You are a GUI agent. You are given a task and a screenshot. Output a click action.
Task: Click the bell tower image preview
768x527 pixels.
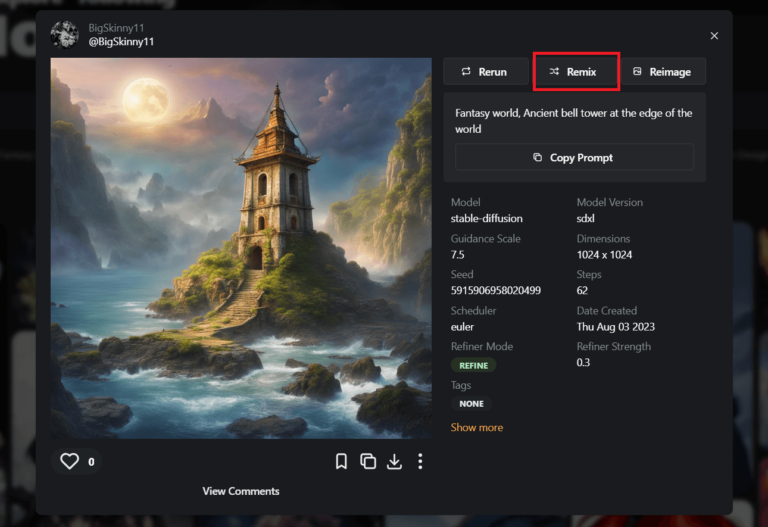[241, 247]
